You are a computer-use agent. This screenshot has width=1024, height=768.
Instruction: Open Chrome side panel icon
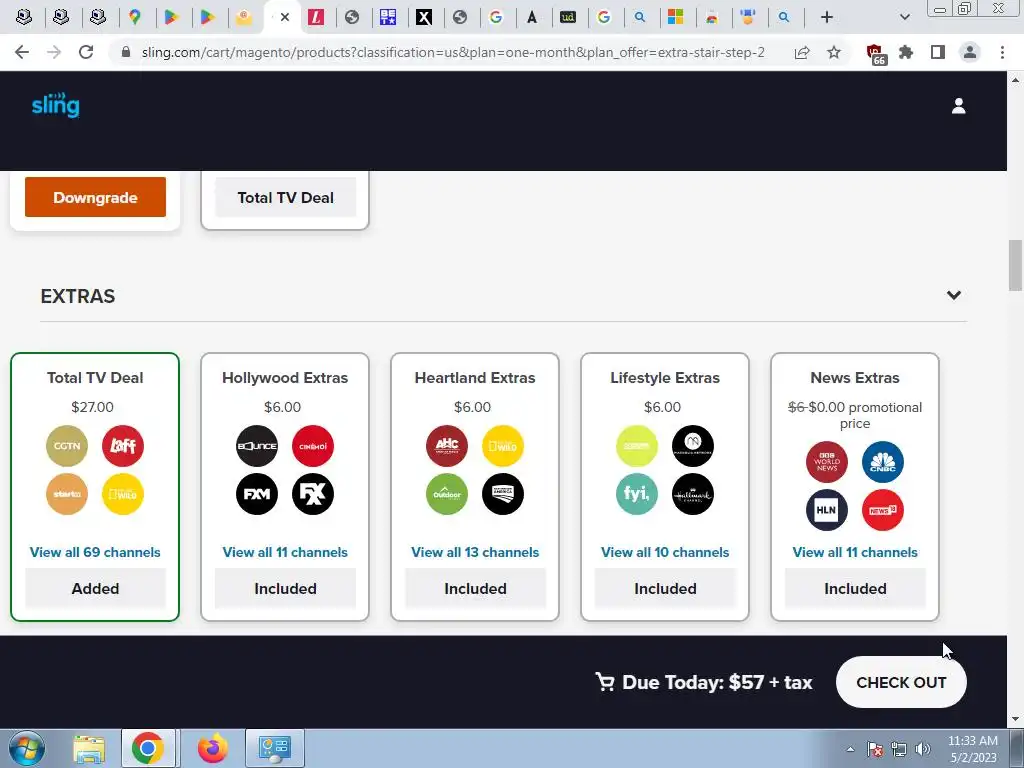pyautogui.click(x=938, y=52)
